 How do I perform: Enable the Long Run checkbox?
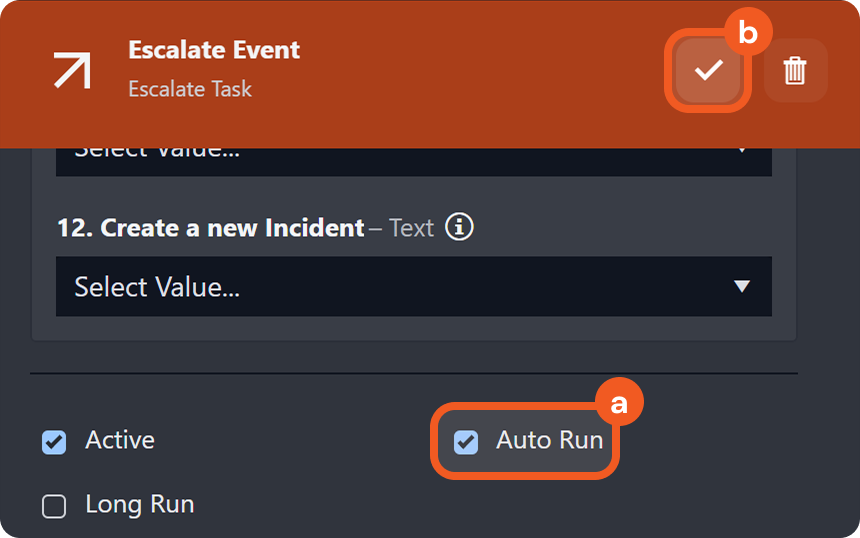click(54, 506)
